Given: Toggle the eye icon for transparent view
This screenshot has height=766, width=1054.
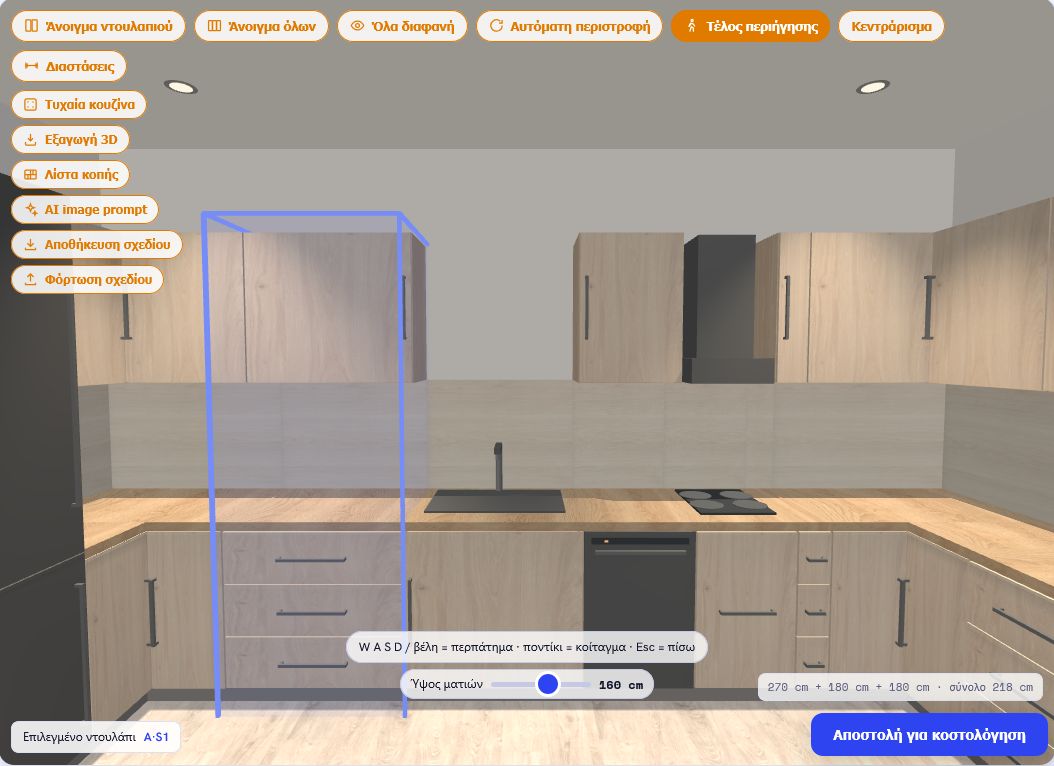Looking at the screenshot, I should 358,26.
